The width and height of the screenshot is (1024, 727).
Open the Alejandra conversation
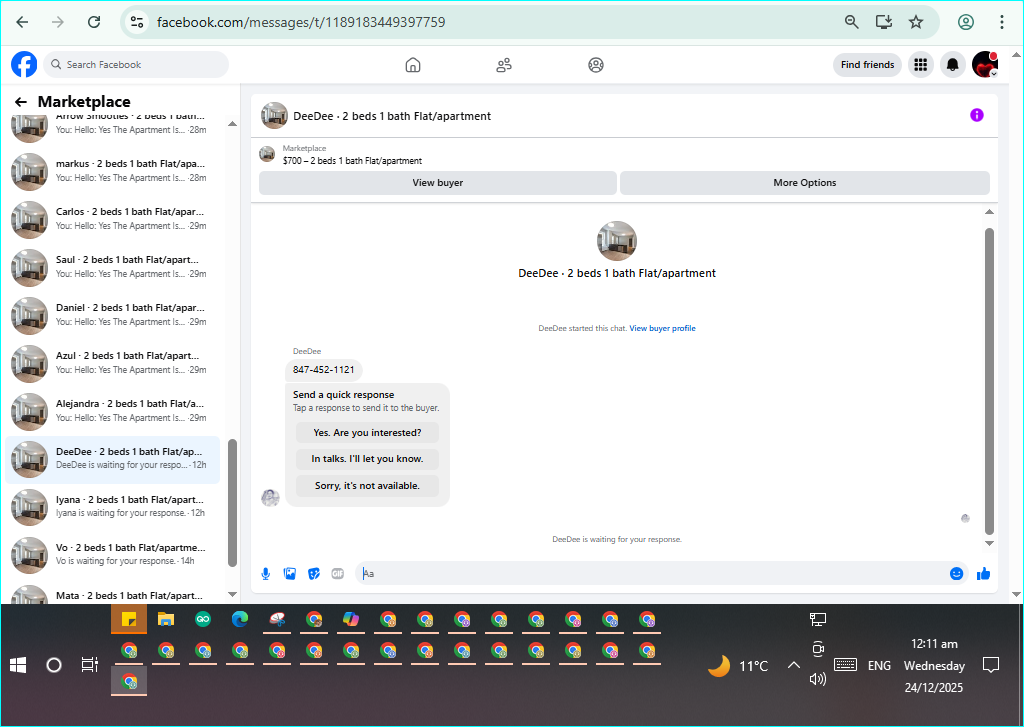coord(113,411)
